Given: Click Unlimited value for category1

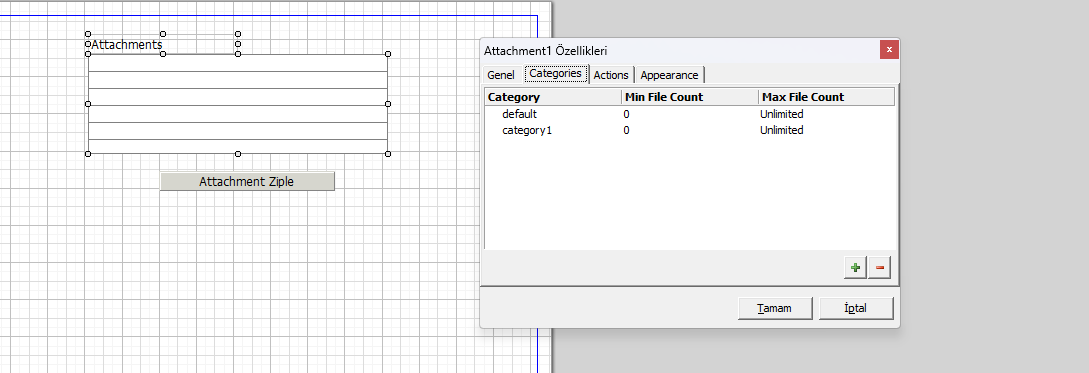Looking at the screenshot, I should click(781, 130).
